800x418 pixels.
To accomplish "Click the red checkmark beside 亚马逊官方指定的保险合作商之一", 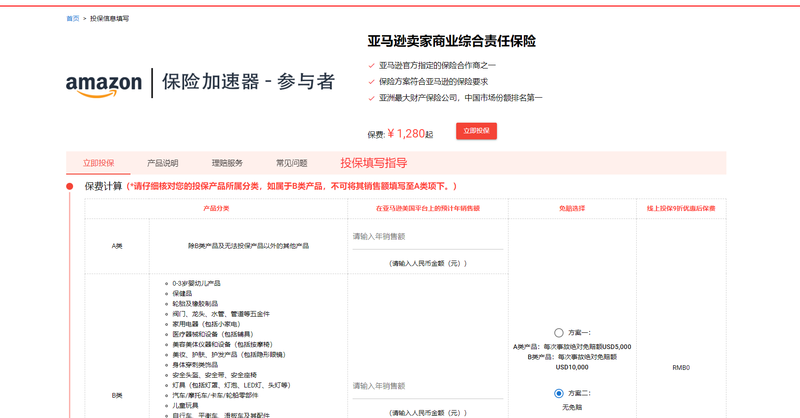I will point(371,65).
